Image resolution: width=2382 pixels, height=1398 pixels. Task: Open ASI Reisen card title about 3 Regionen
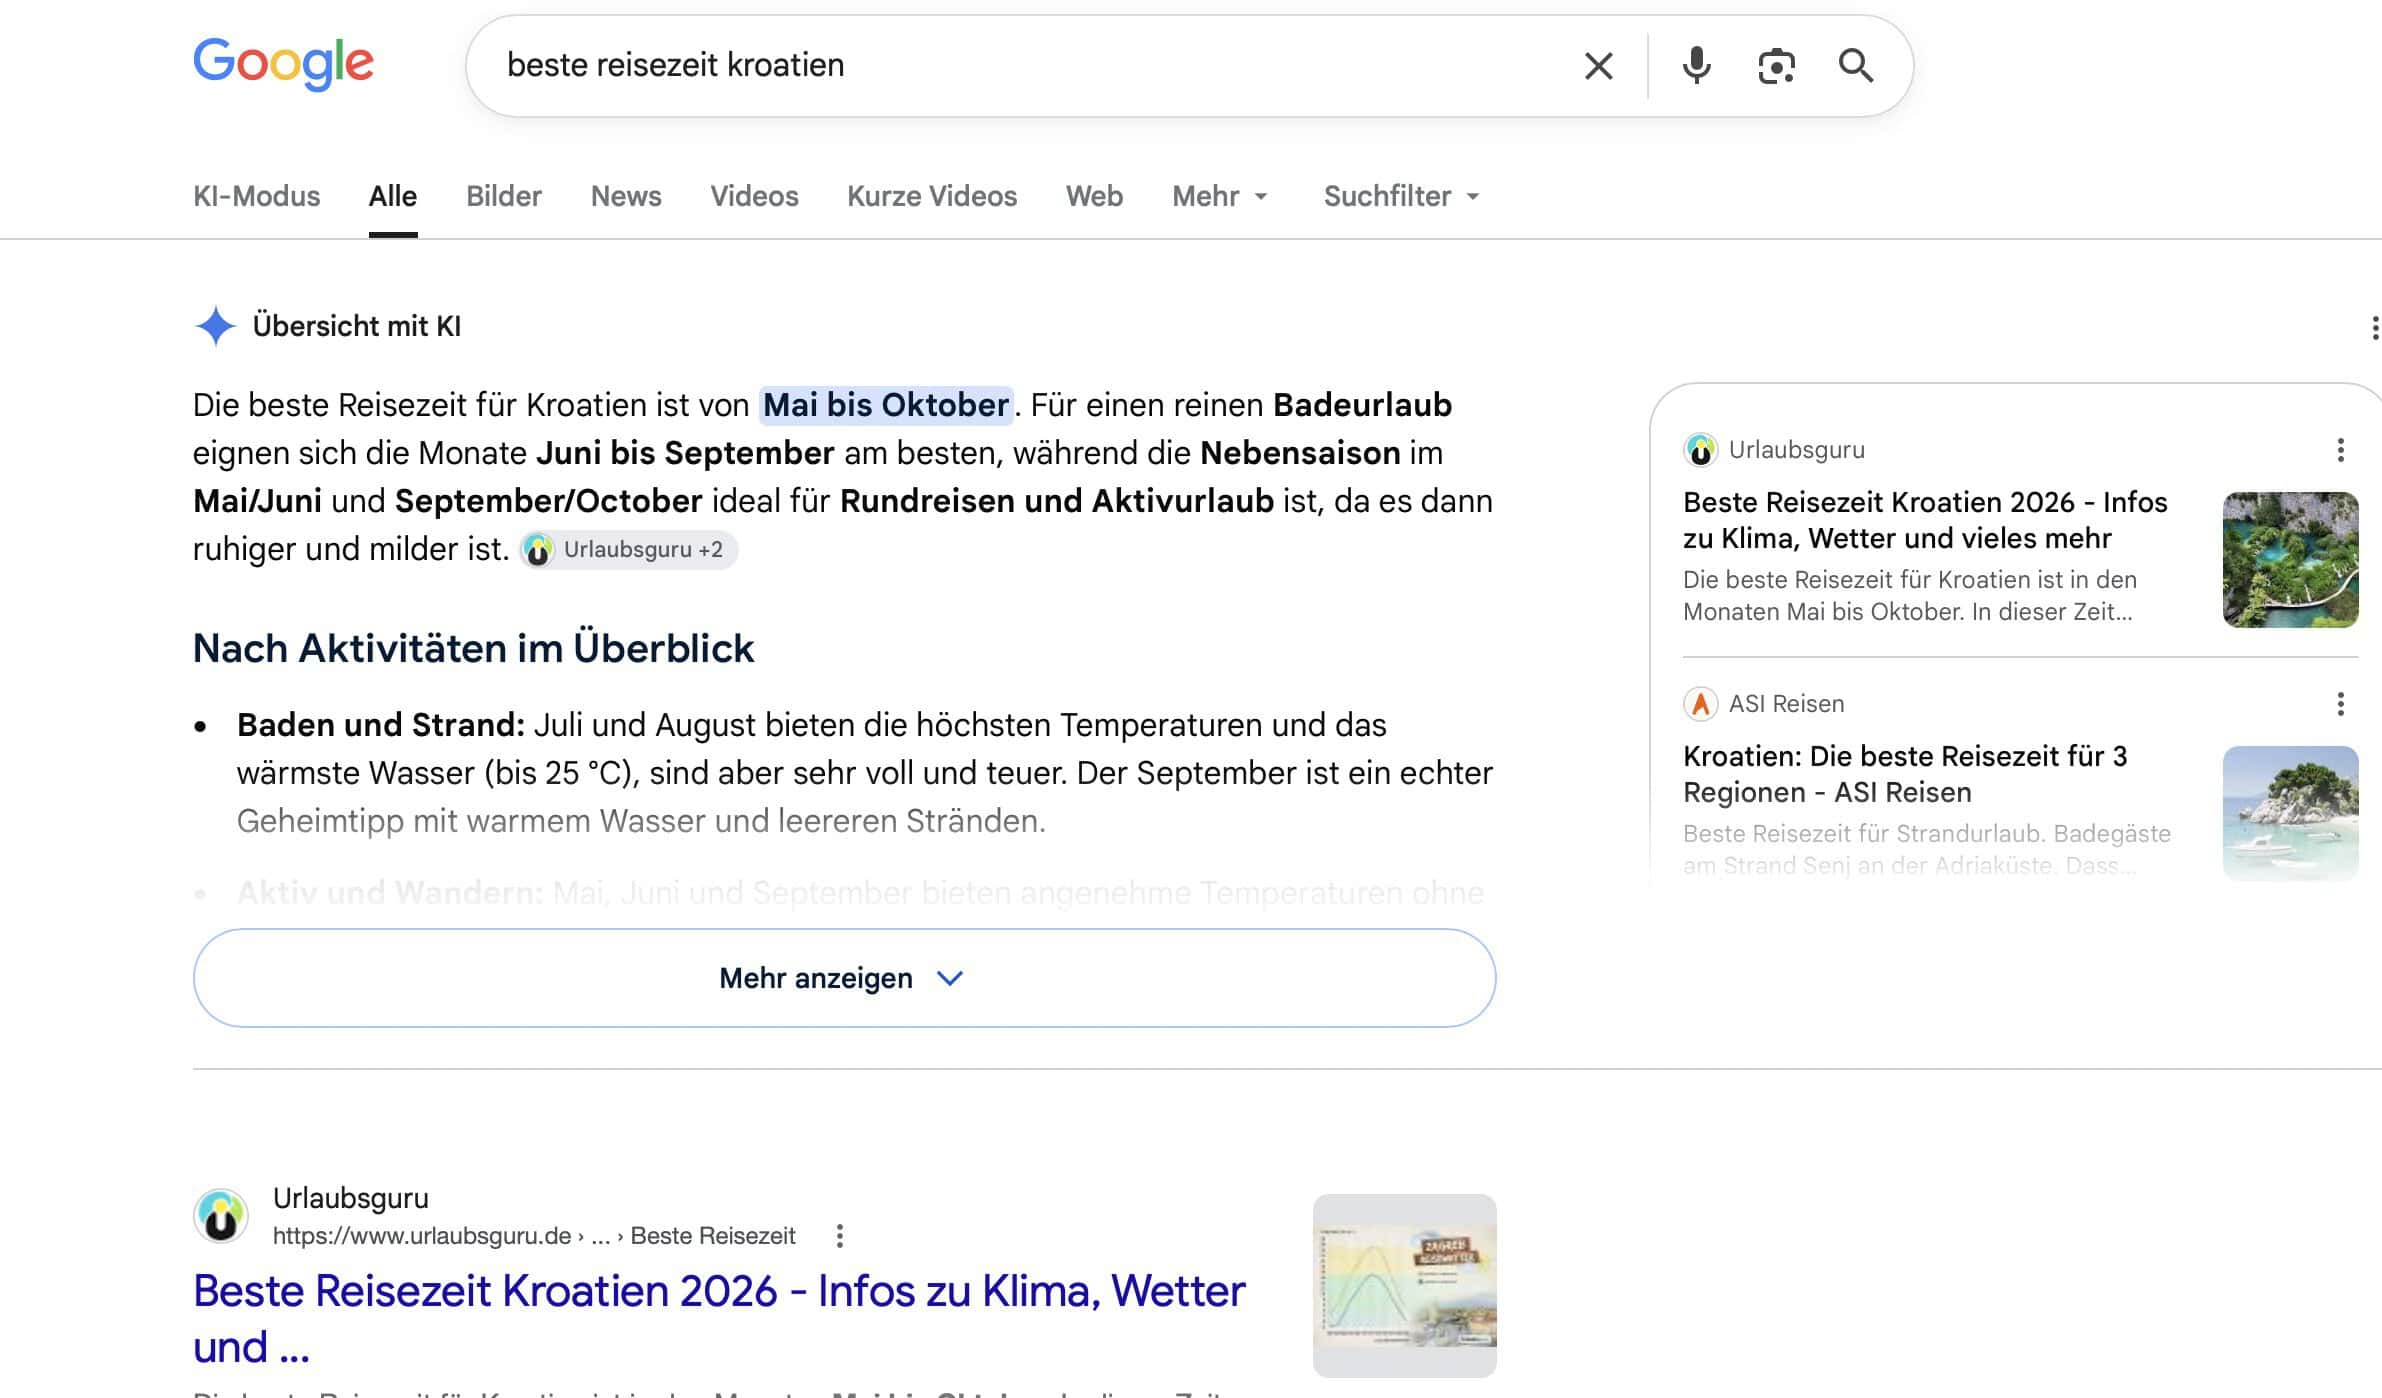coord(1905,774)
